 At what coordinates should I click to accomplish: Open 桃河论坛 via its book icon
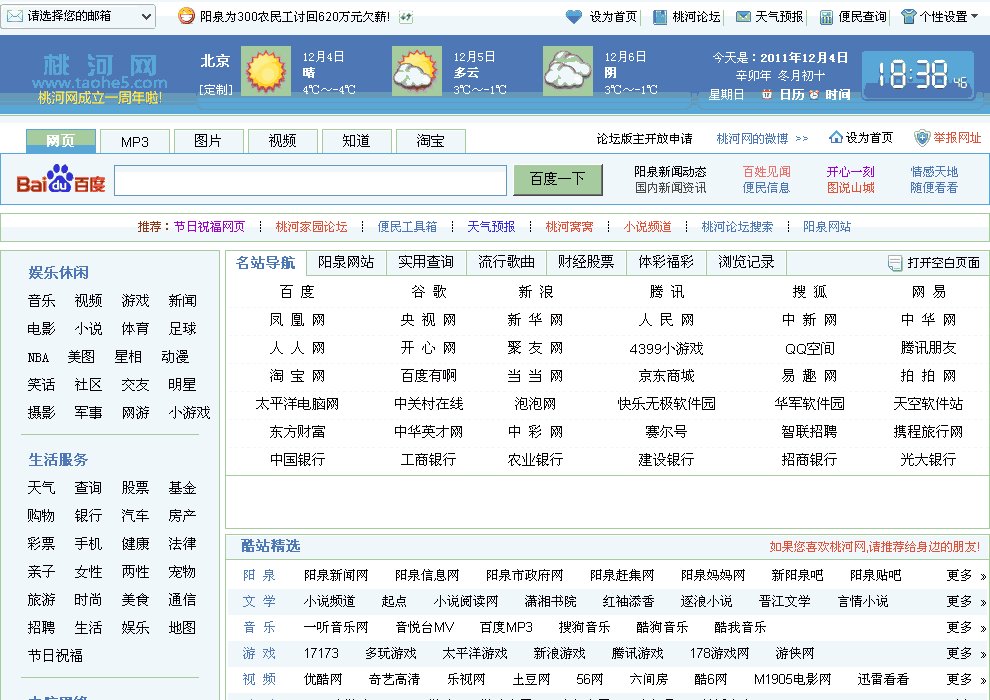(659, 14)
